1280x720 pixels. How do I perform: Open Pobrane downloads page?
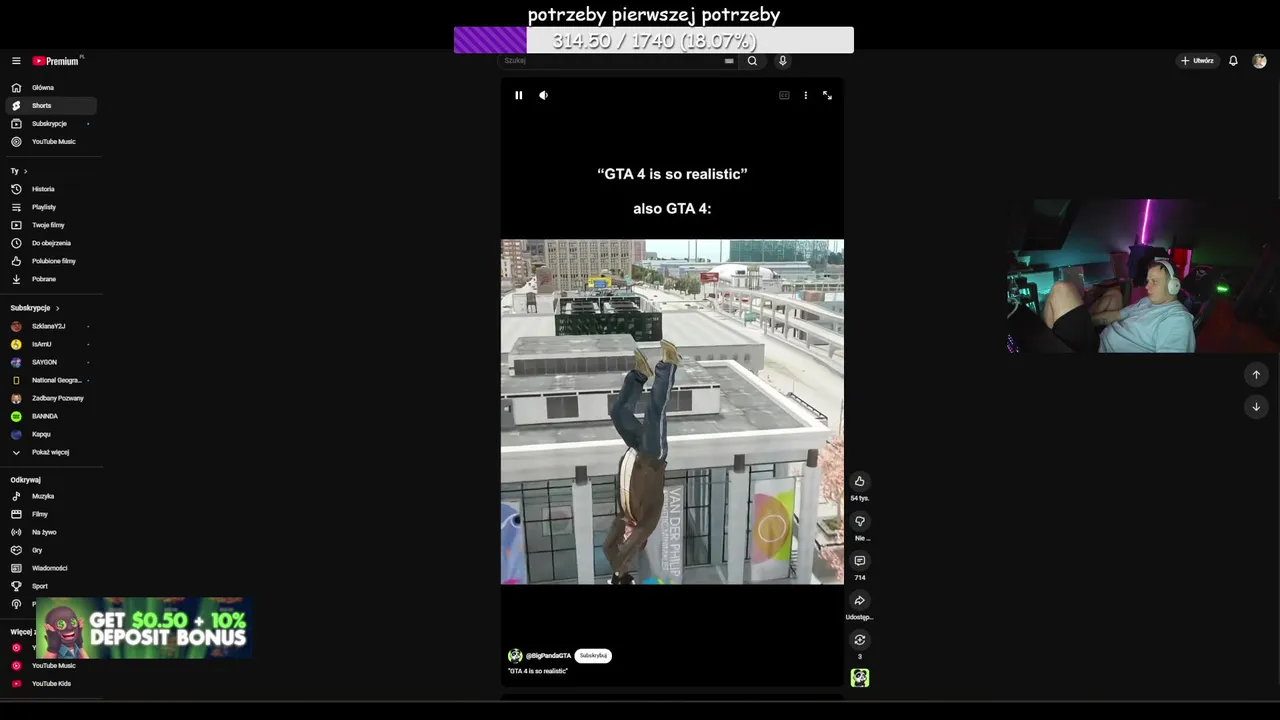tap(51, 279)
